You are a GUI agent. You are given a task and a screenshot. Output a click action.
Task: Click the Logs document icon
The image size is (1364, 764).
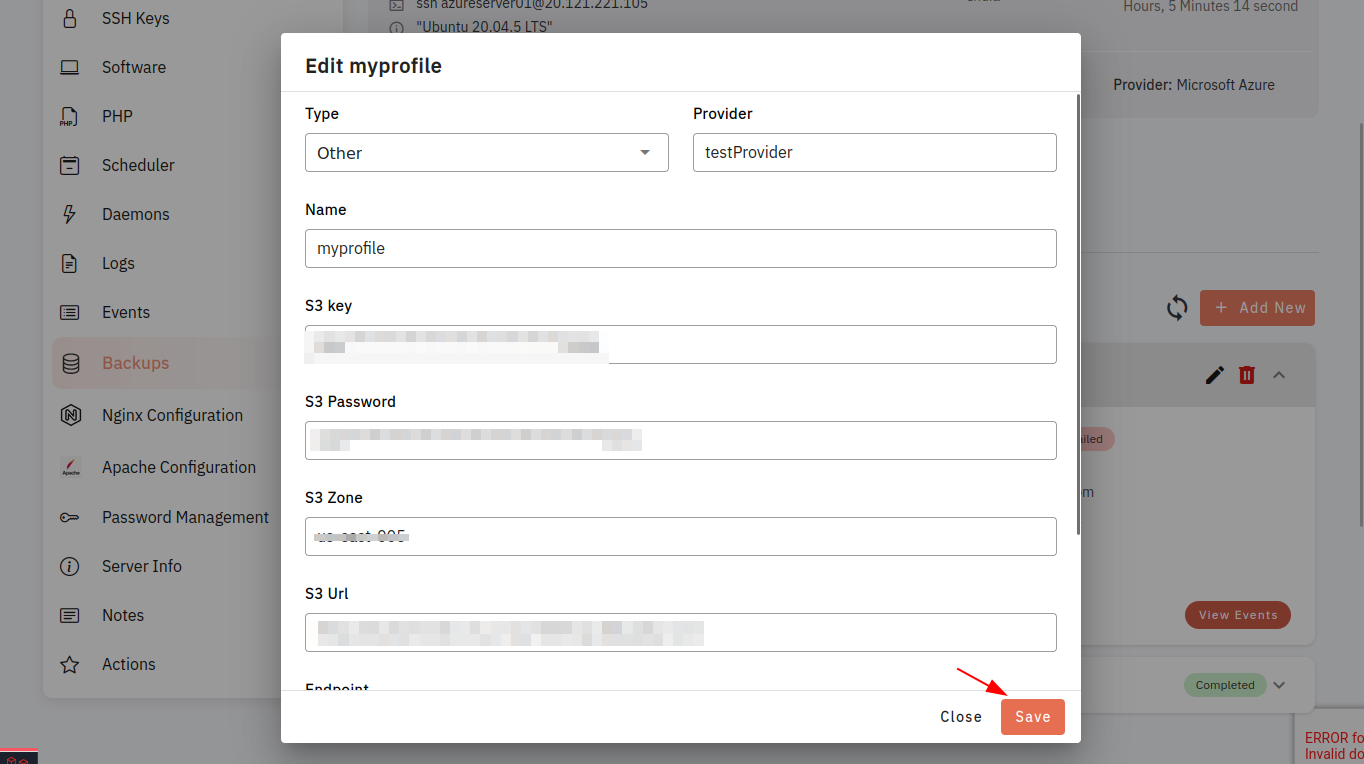69,263
